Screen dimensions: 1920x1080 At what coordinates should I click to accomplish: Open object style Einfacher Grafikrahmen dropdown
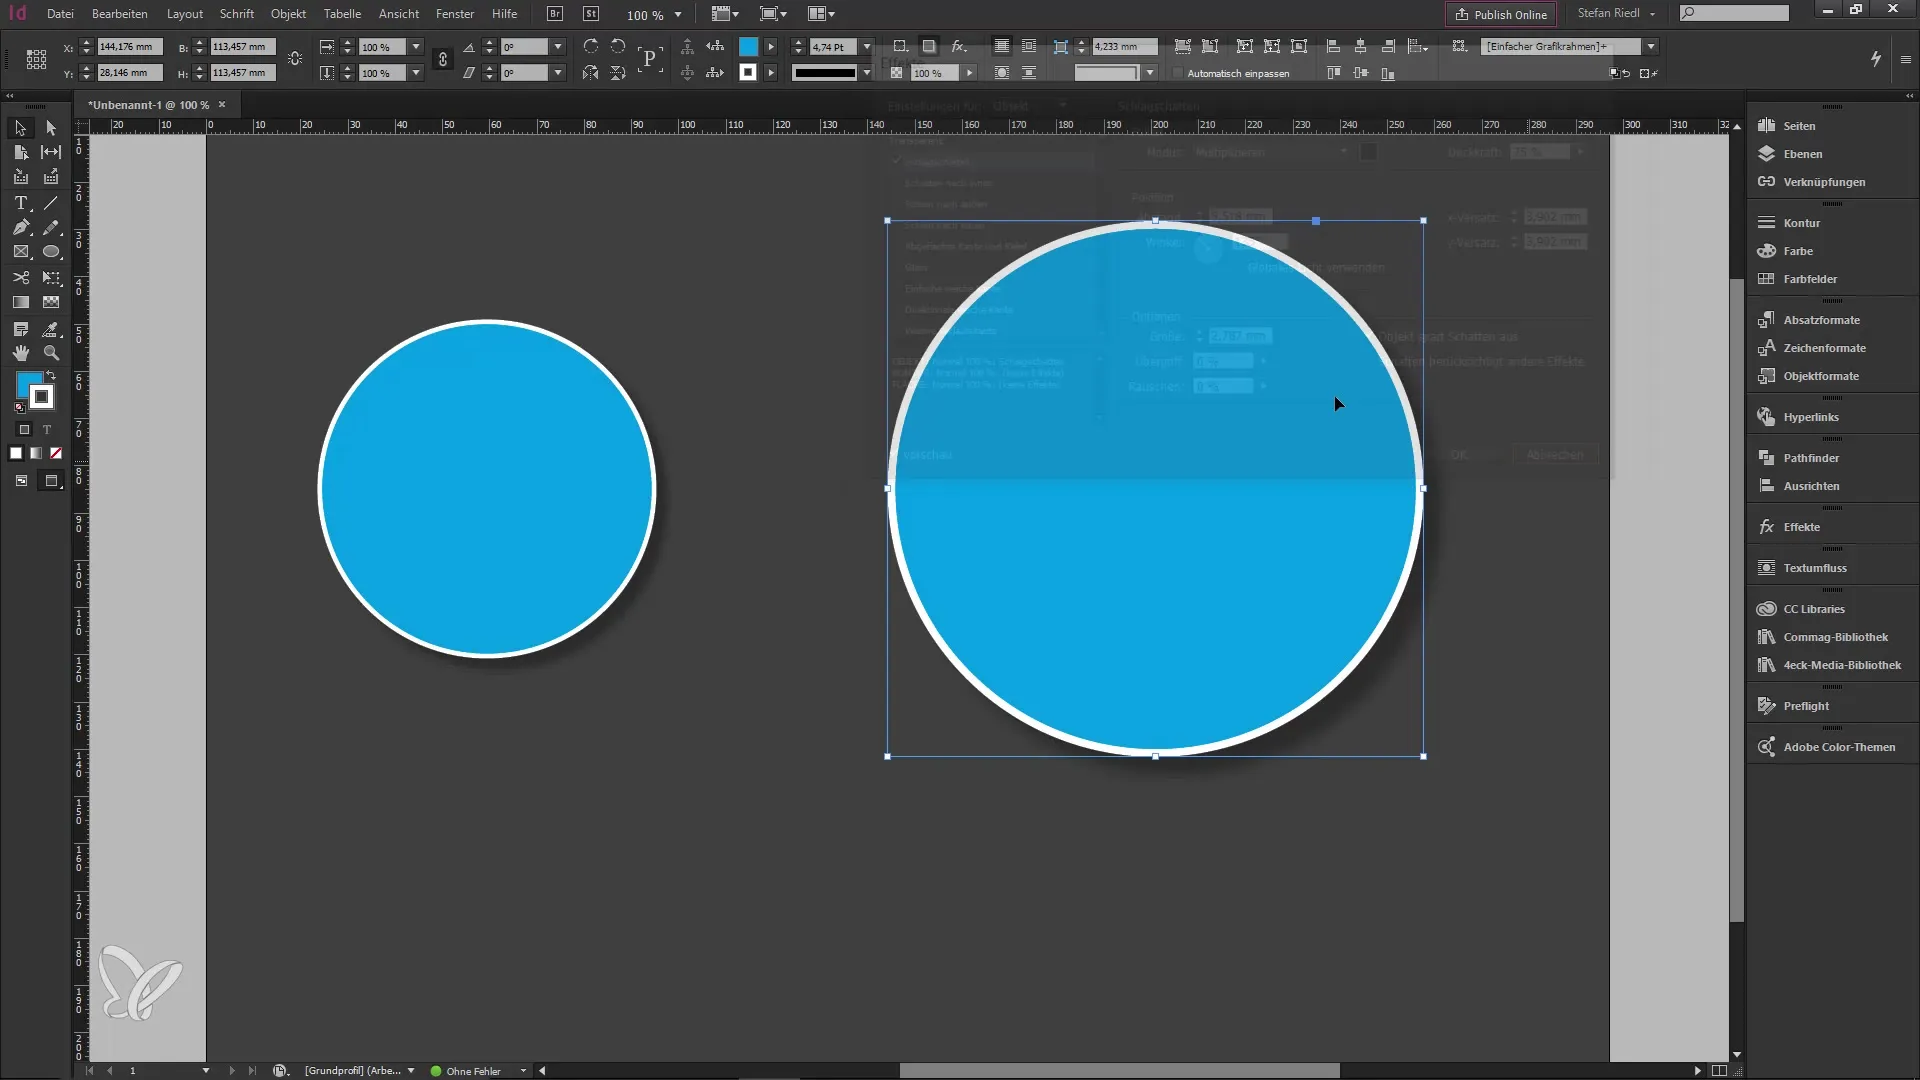(1651, 47)
